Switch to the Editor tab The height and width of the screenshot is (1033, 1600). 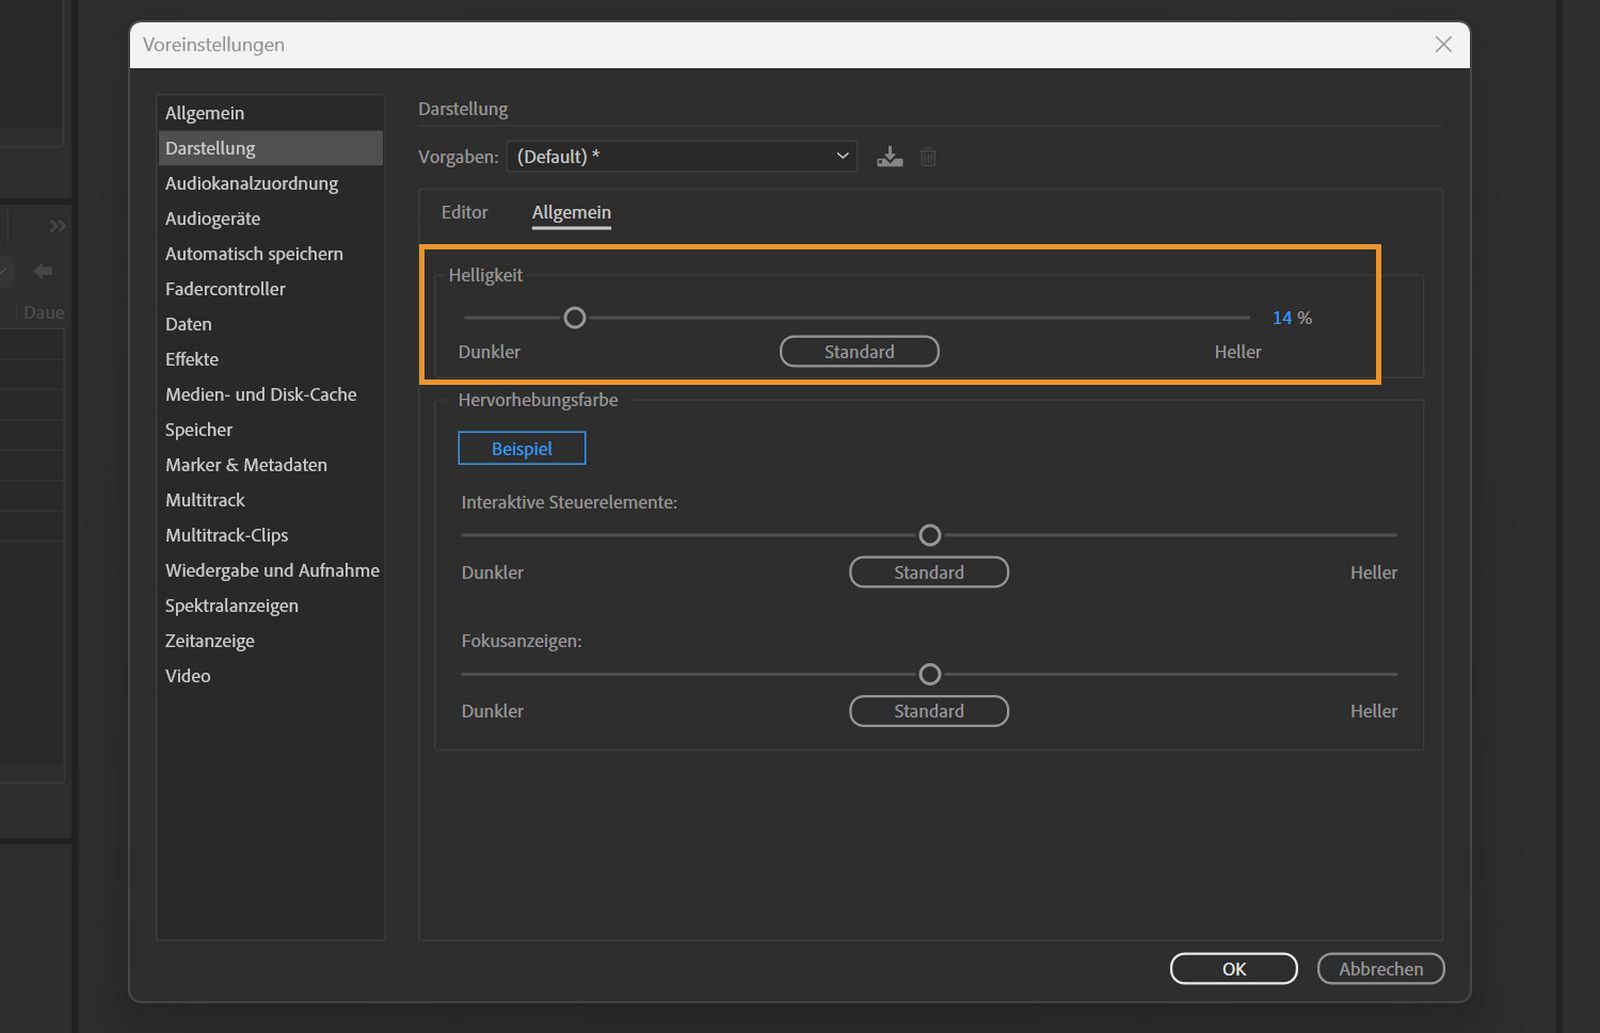(464, 212)
